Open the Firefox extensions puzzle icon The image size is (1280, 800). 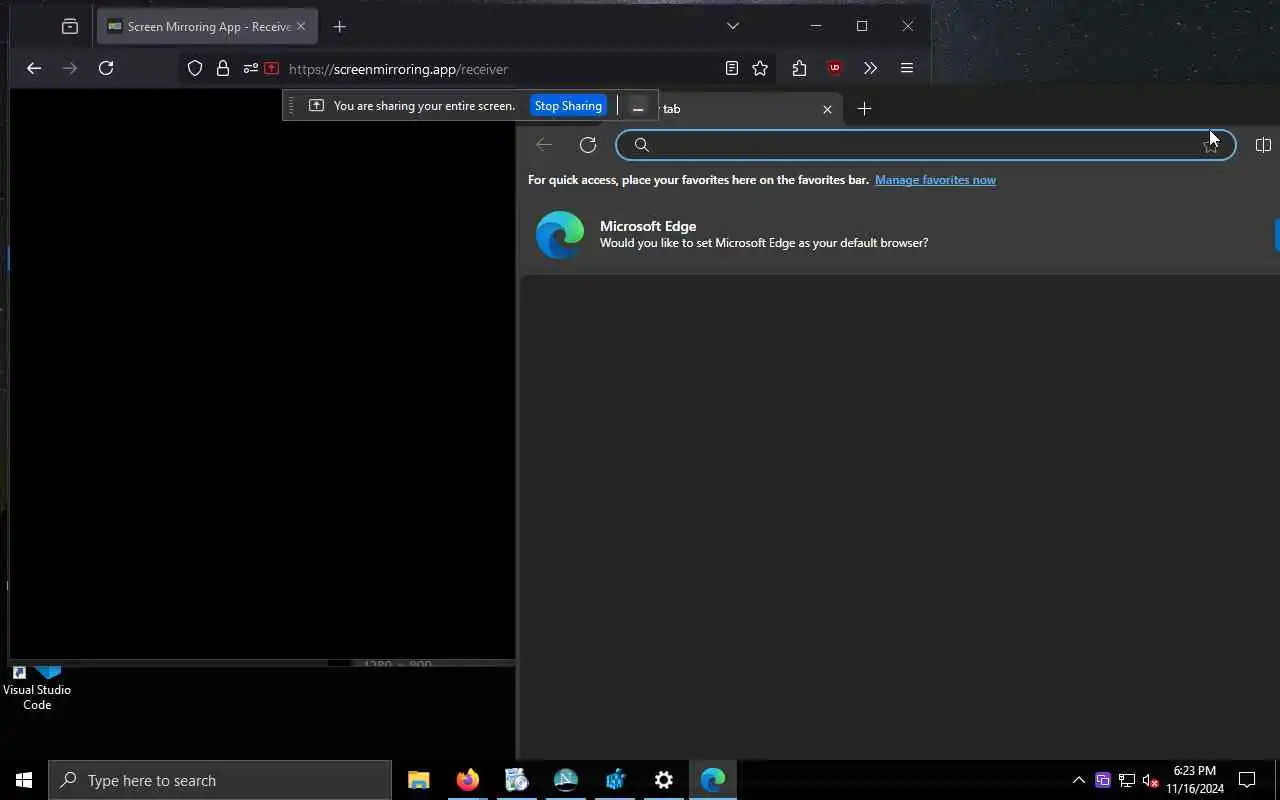[799, 68]
